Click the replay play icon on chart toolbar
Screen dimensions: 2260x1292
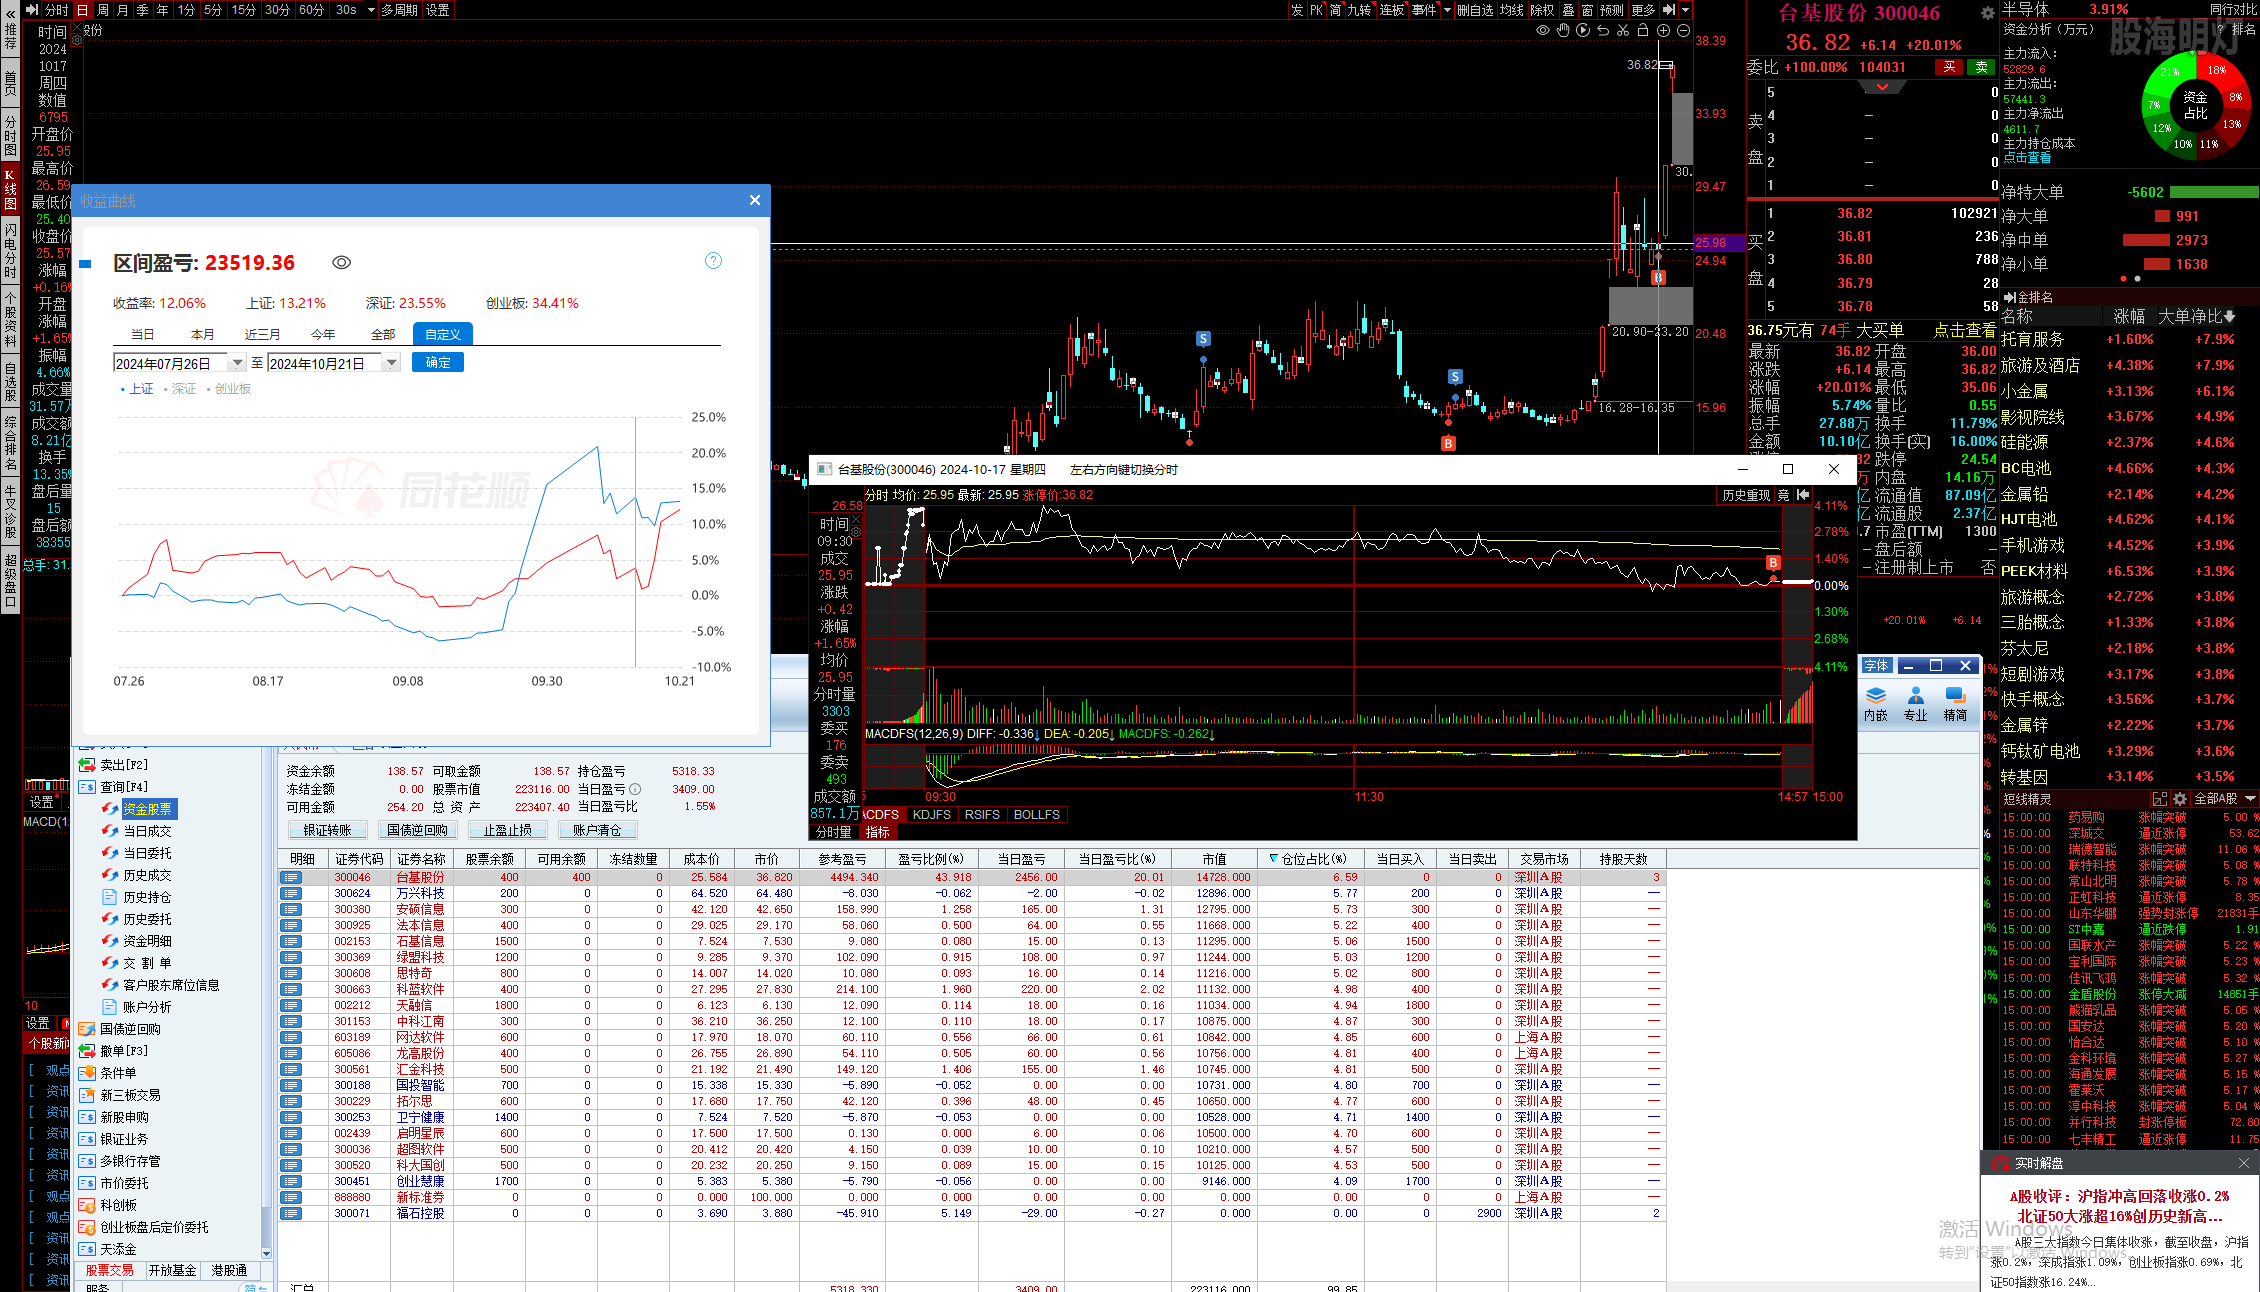coord(1583,31)
